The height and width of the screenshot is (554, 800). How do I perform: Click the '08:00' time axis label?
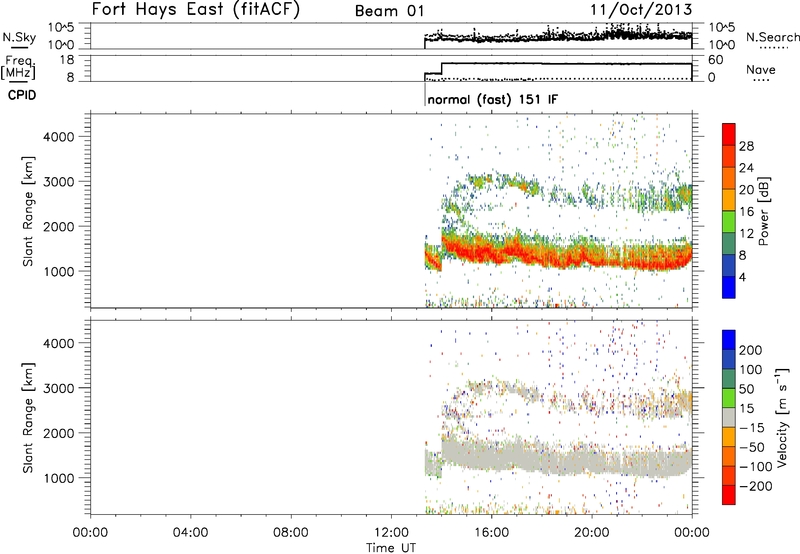click(290, 533)
